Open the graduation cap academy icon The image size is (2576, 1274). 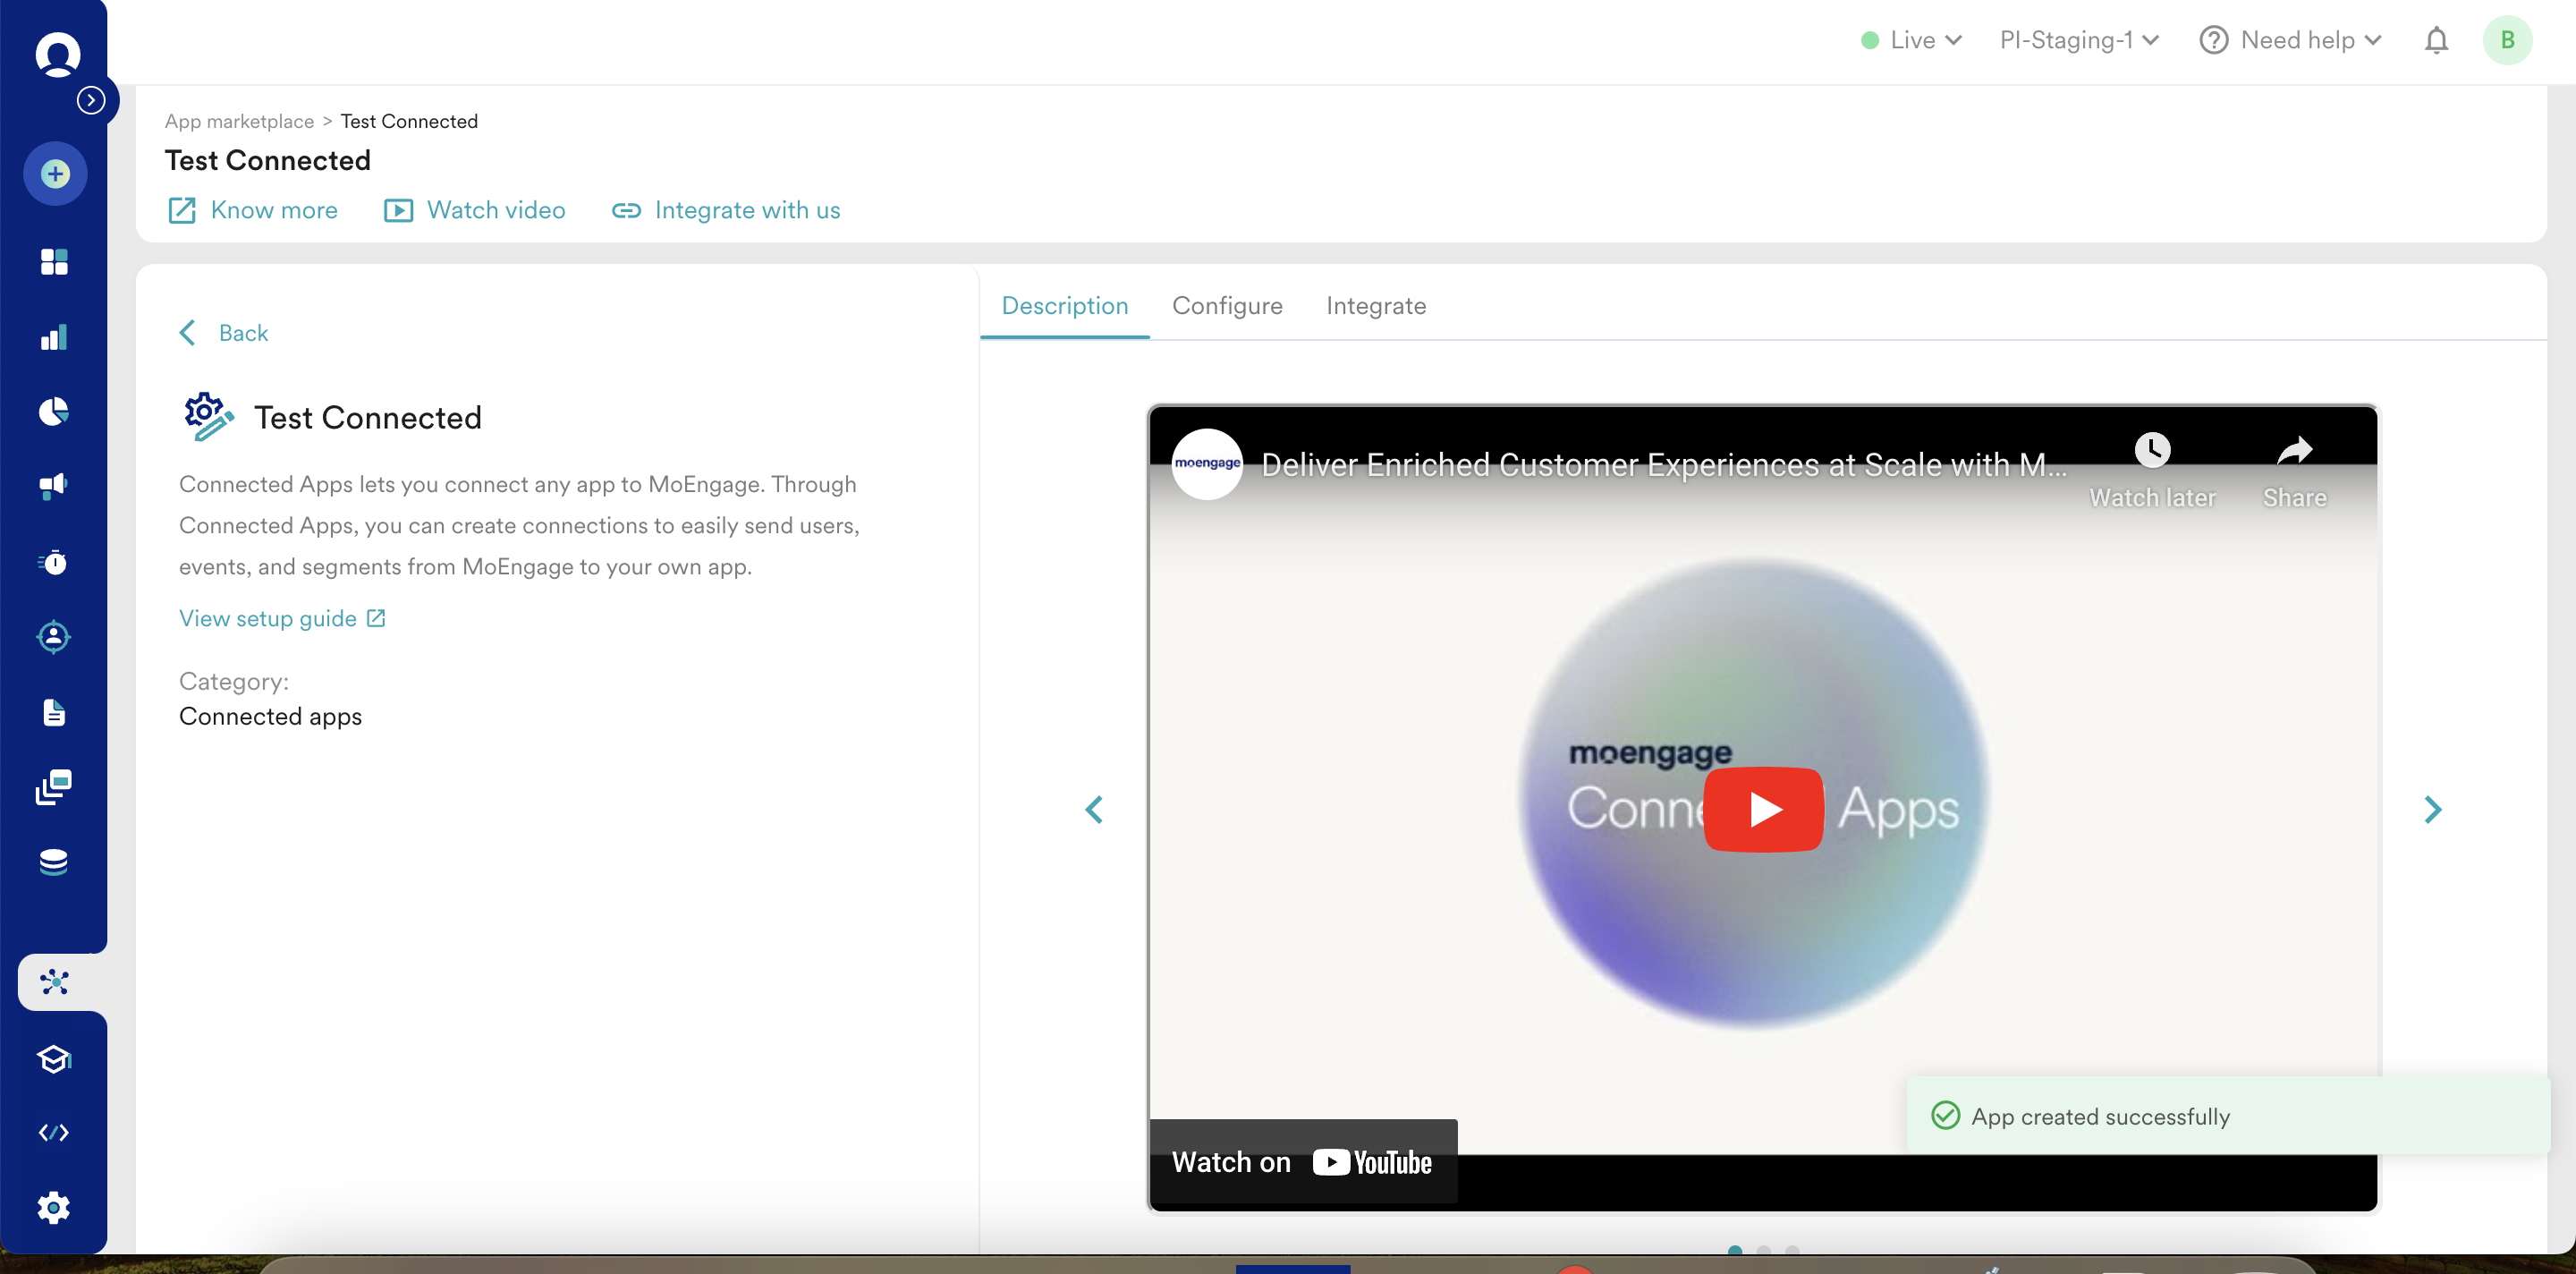pyautogui.click(x=54, y=1058)
